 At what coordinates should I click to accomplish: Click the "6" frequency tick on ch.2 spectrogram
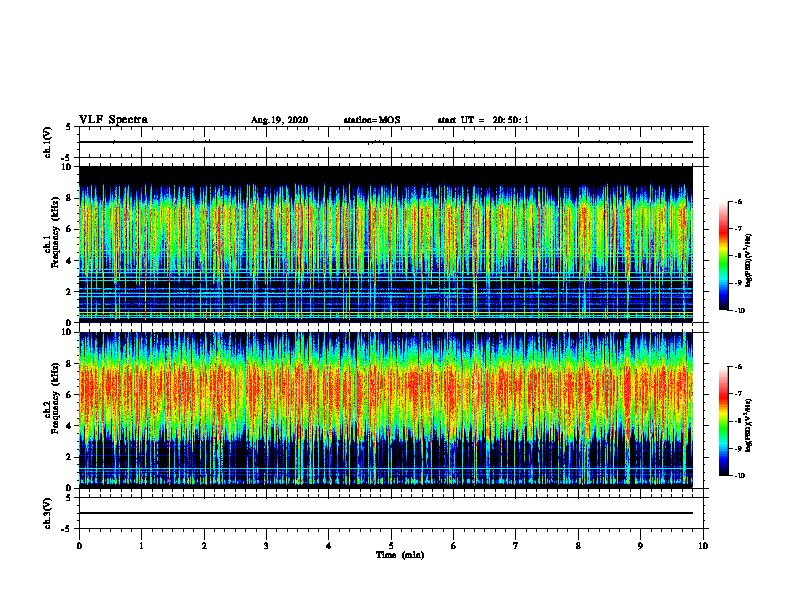[x=69, y=395]
